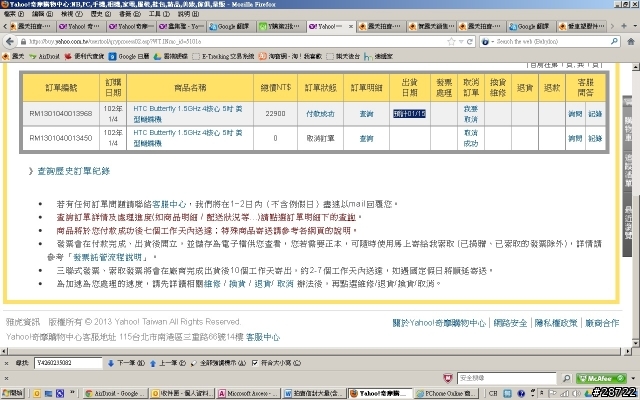
Task: Click 查詢 for order RM1301040013450
Action: (x=366, y=139)
